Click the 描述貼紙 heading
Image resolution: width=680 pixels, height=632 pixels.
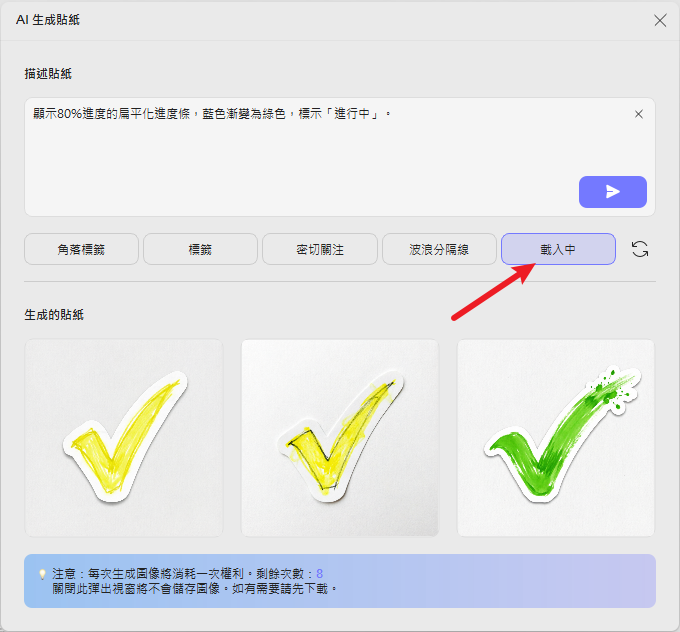tap(48, 74)
